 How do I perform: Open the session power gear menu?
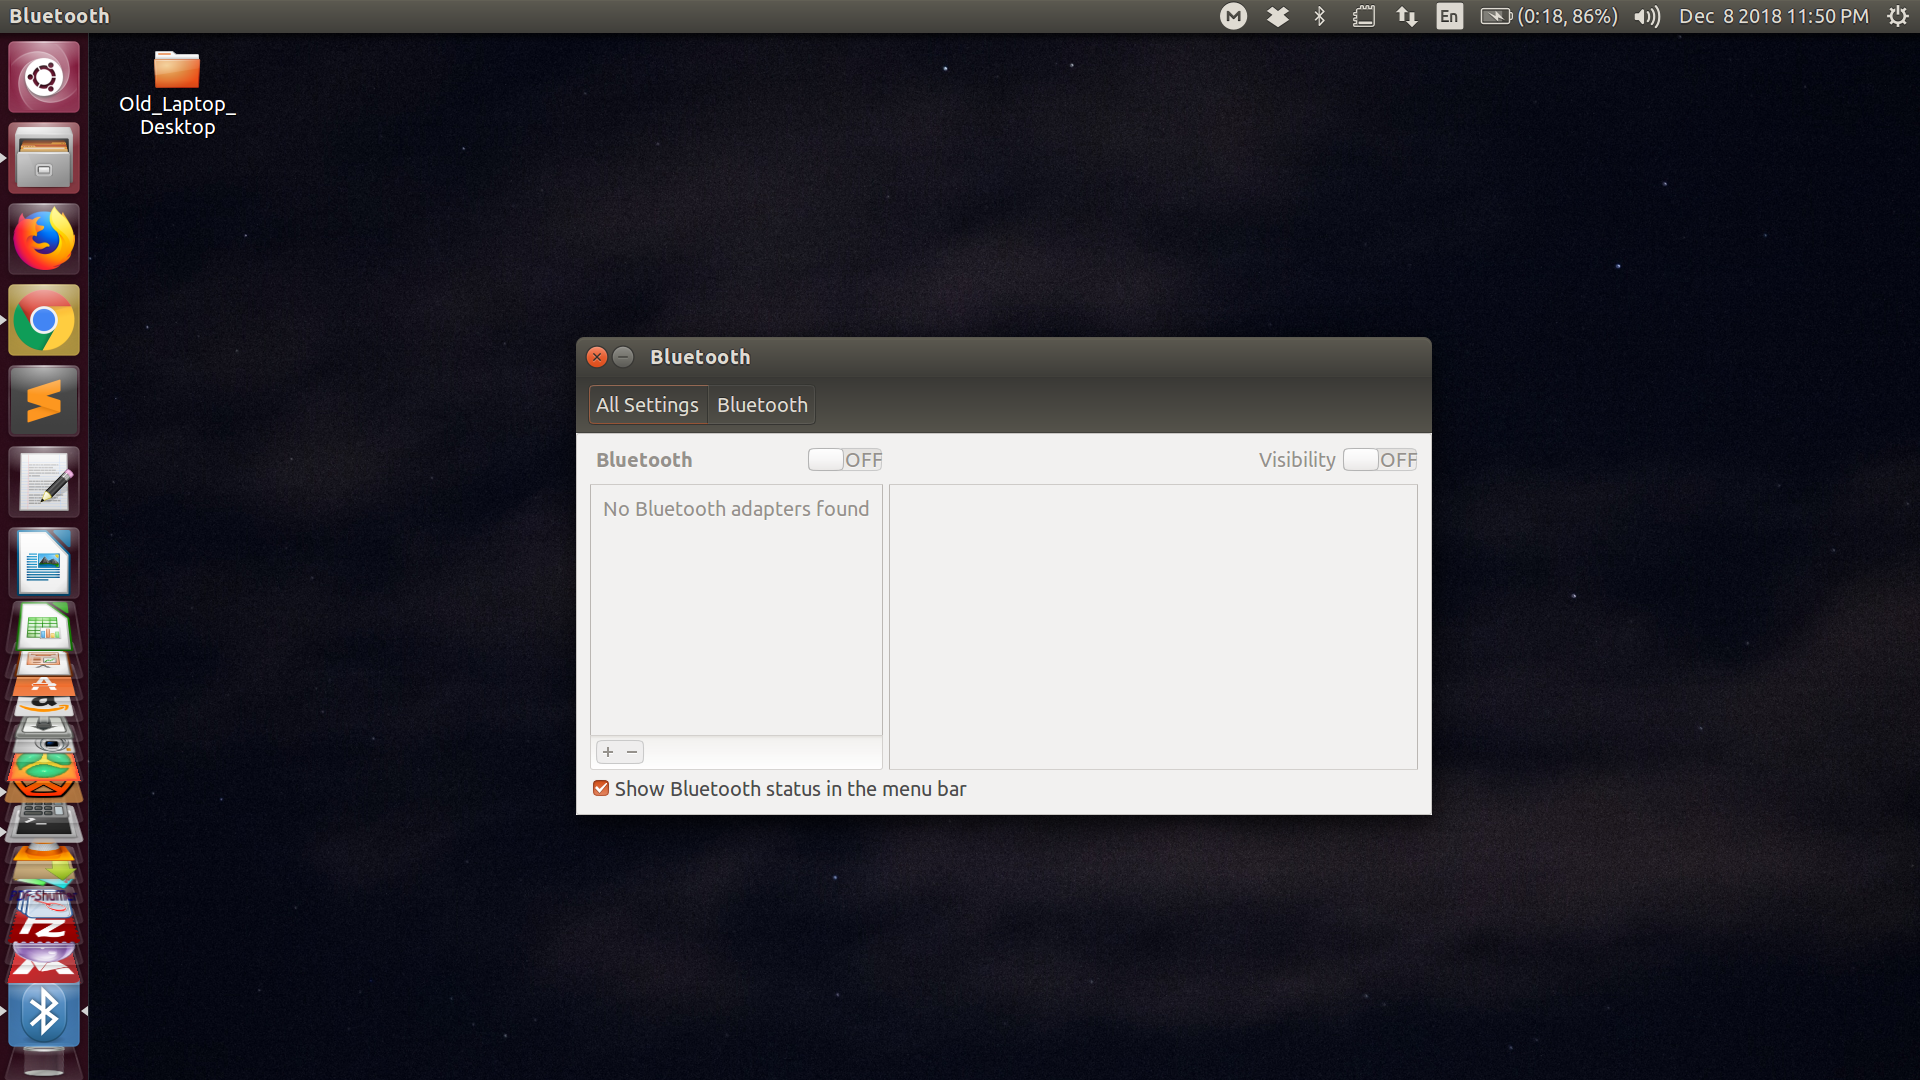1898,16
